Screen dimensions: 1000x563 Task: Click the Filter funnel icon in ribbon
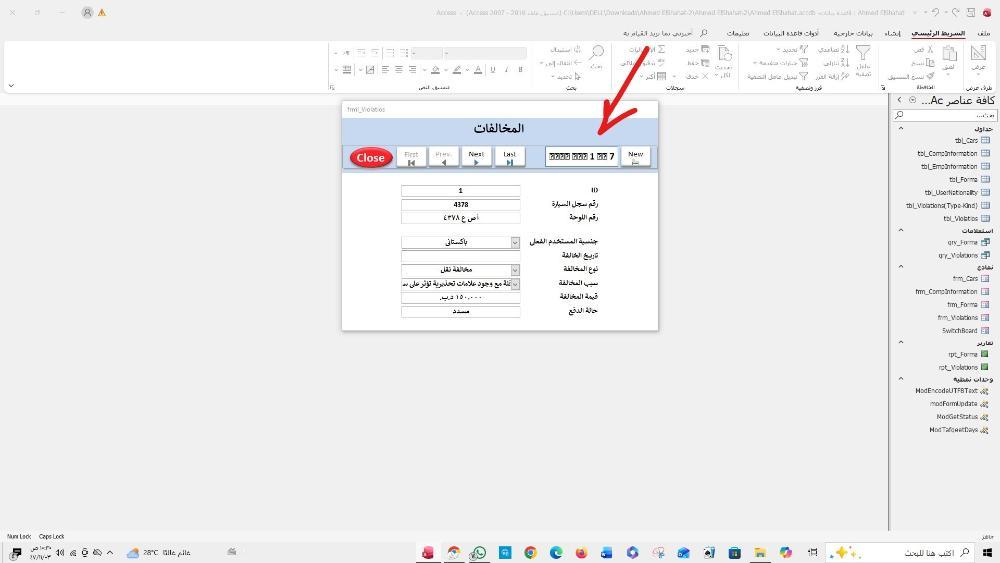(x=862, y=53)
